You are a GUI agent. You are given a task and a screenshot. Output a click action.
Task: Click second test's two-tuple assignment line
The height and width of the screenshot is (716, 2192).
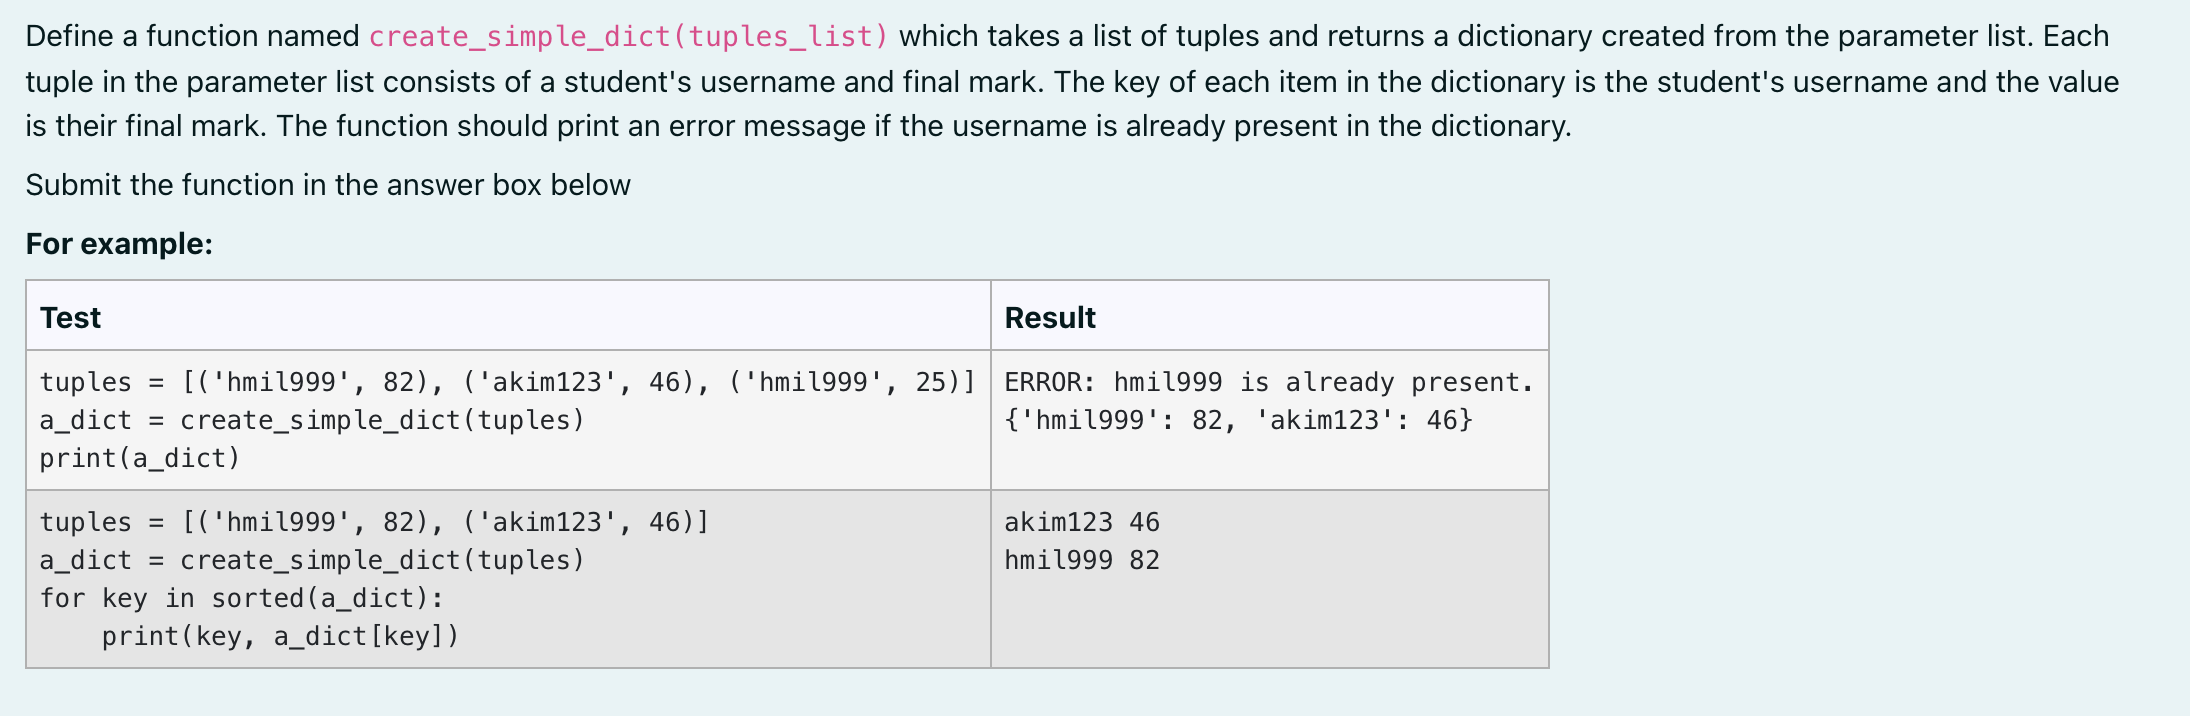[x=374, y=522]
